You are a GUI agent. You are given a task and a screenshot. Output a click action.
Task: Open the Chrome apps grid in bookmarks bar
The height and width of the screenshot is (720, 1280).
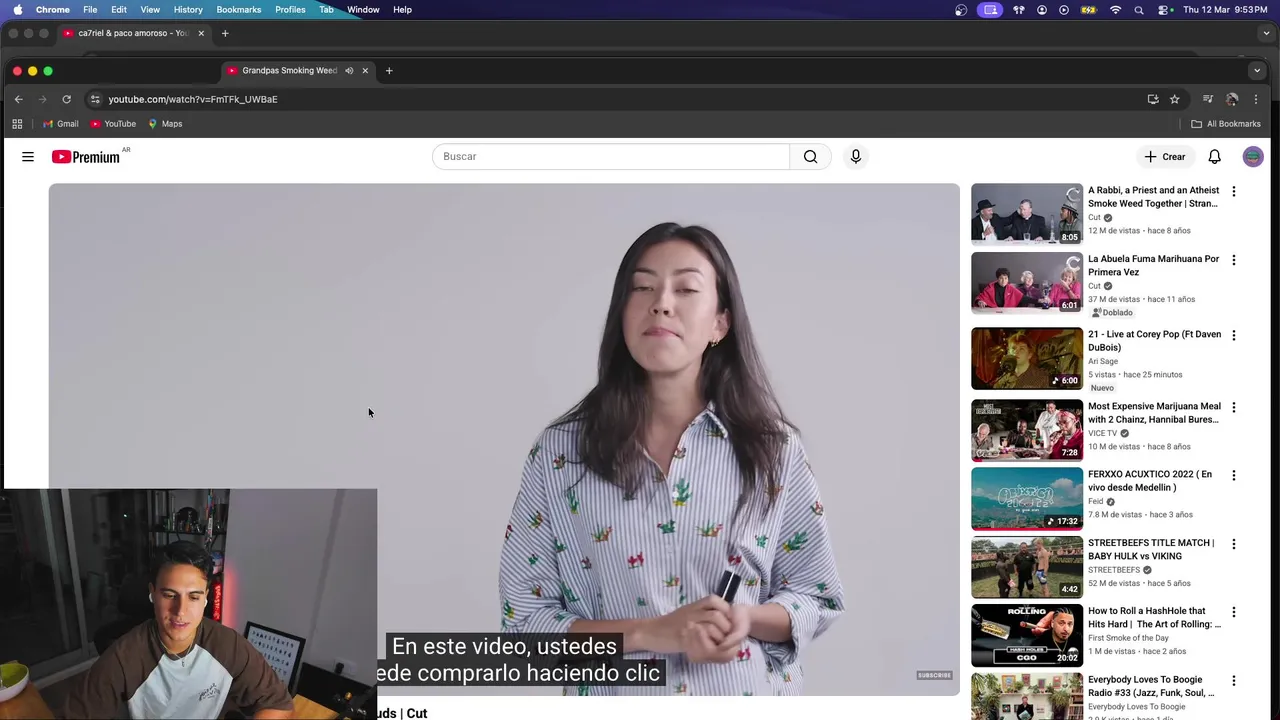[x=17, y=124]
